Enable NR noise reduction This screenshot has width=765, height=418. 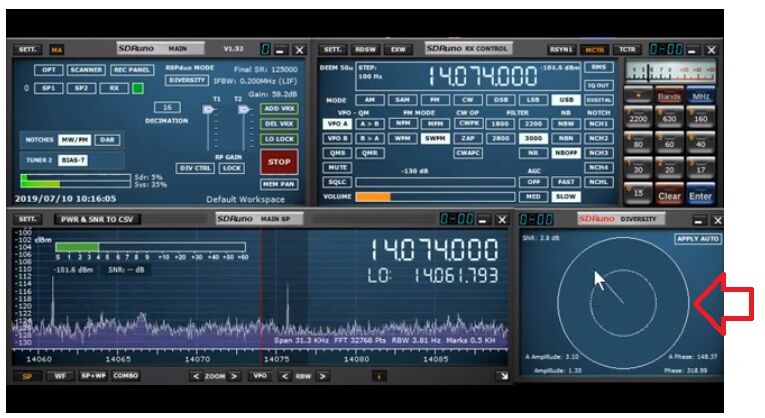[x=533, y=153]
